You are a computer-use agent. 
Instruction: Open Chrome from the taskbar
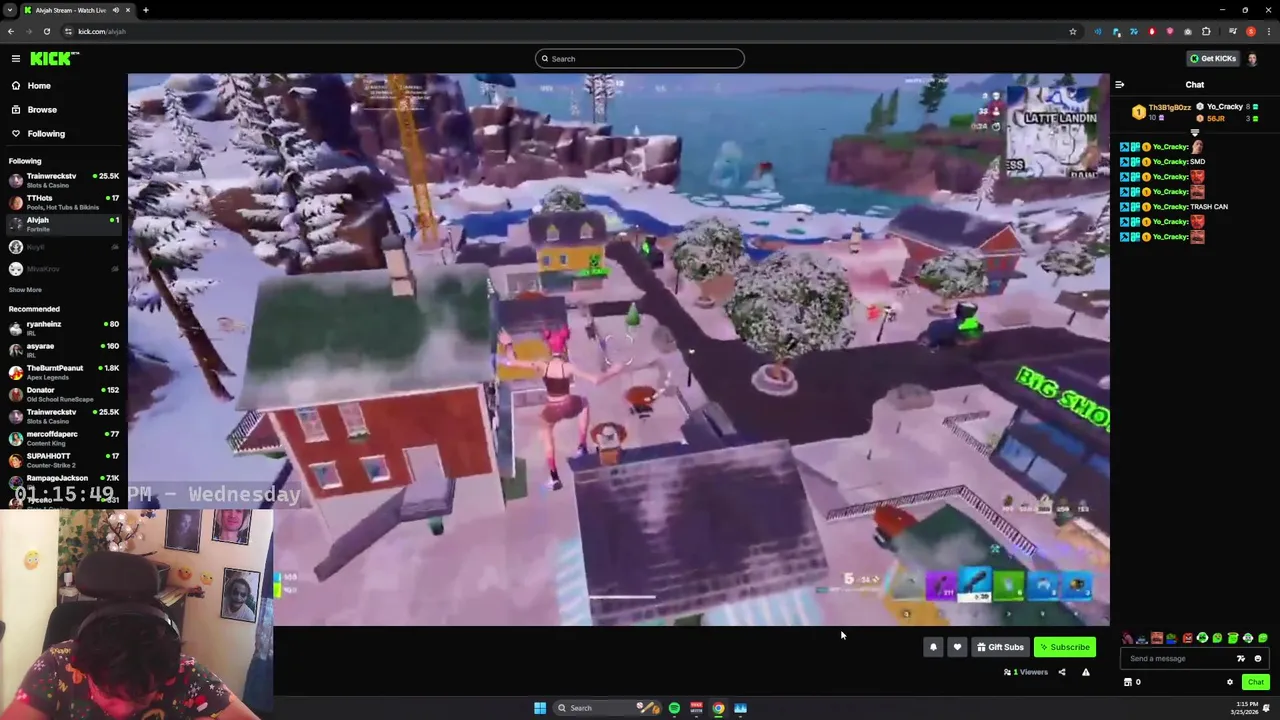(718, 708)
